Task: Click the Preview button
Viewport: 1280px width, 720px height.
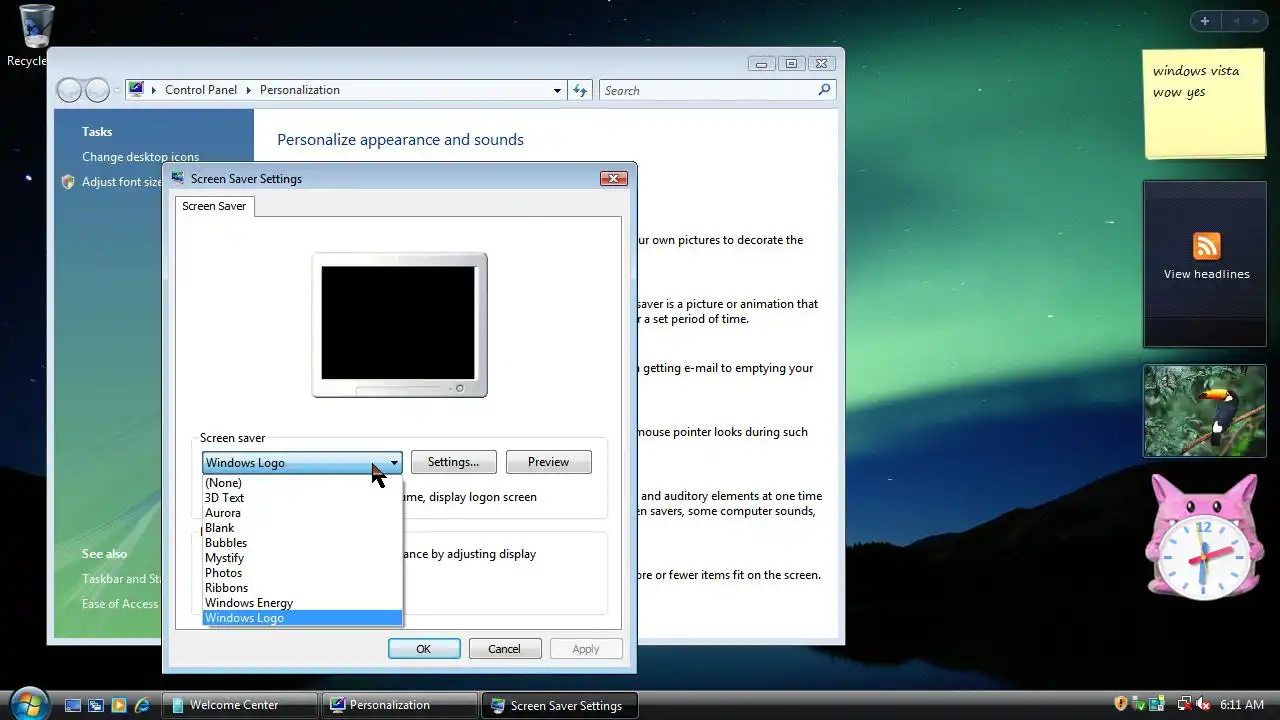Action: (x=548, y=462)
